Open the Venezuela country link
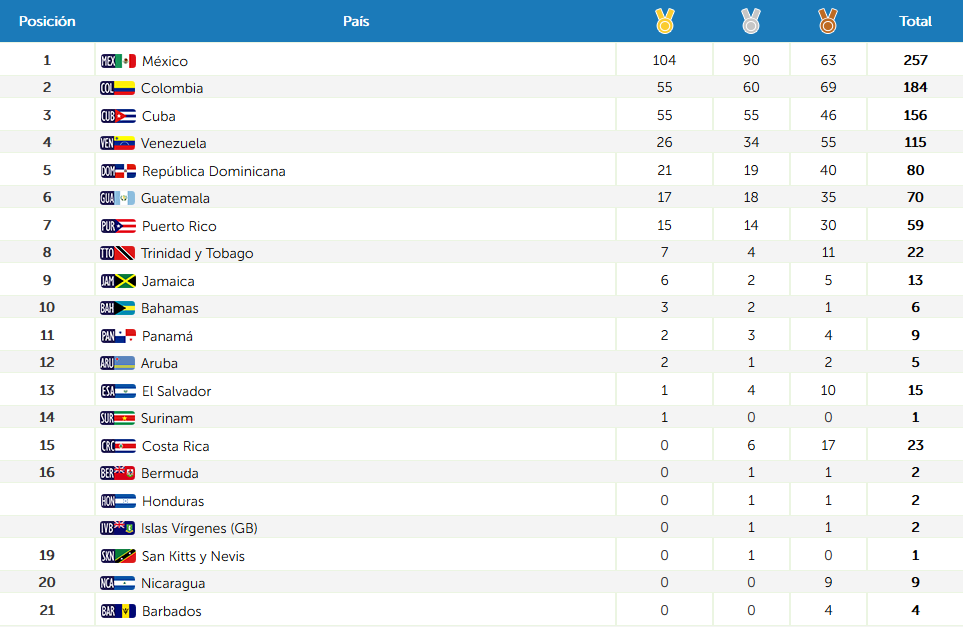The image size is (963, 627). (x=174, y=143)
